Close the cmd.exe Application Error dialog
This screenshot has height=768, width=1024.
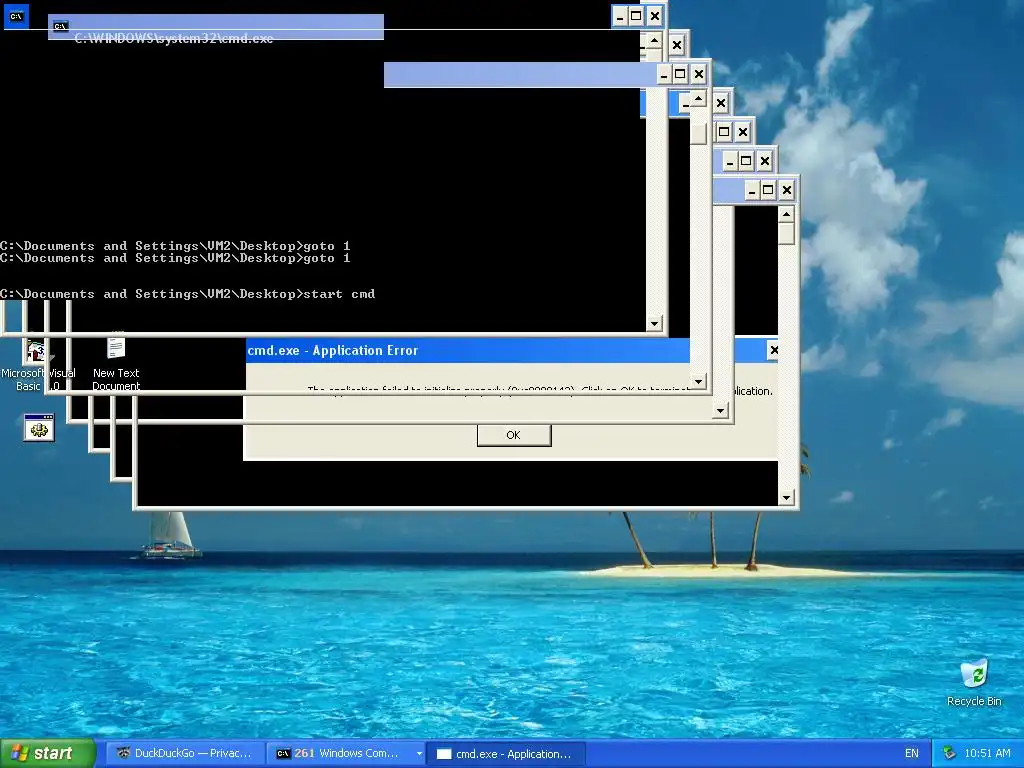click(x=773, y=350)
